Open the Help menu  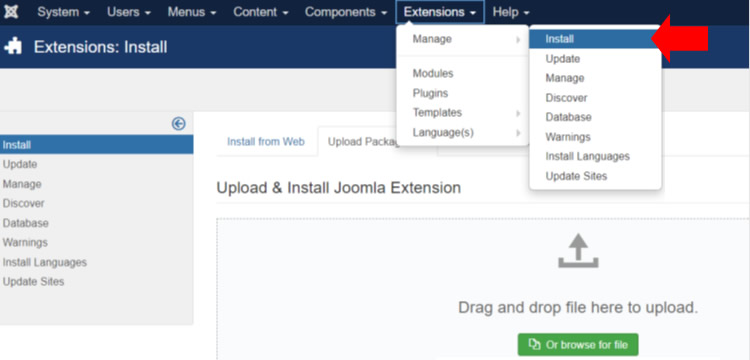point(511,12)
